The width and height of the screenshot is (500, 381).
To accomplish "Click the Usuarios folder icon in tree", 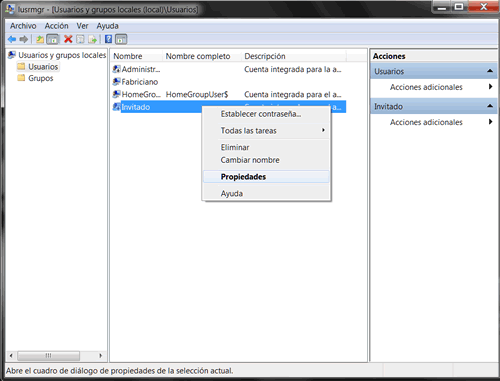I will (21, 67).
